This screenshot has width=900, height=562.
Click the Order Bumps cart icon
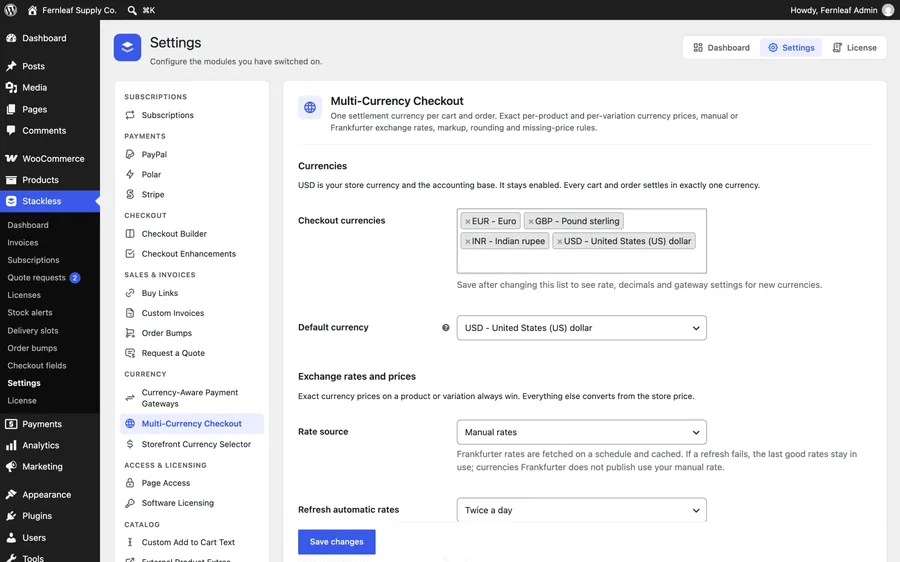click(x=130, y=333)
